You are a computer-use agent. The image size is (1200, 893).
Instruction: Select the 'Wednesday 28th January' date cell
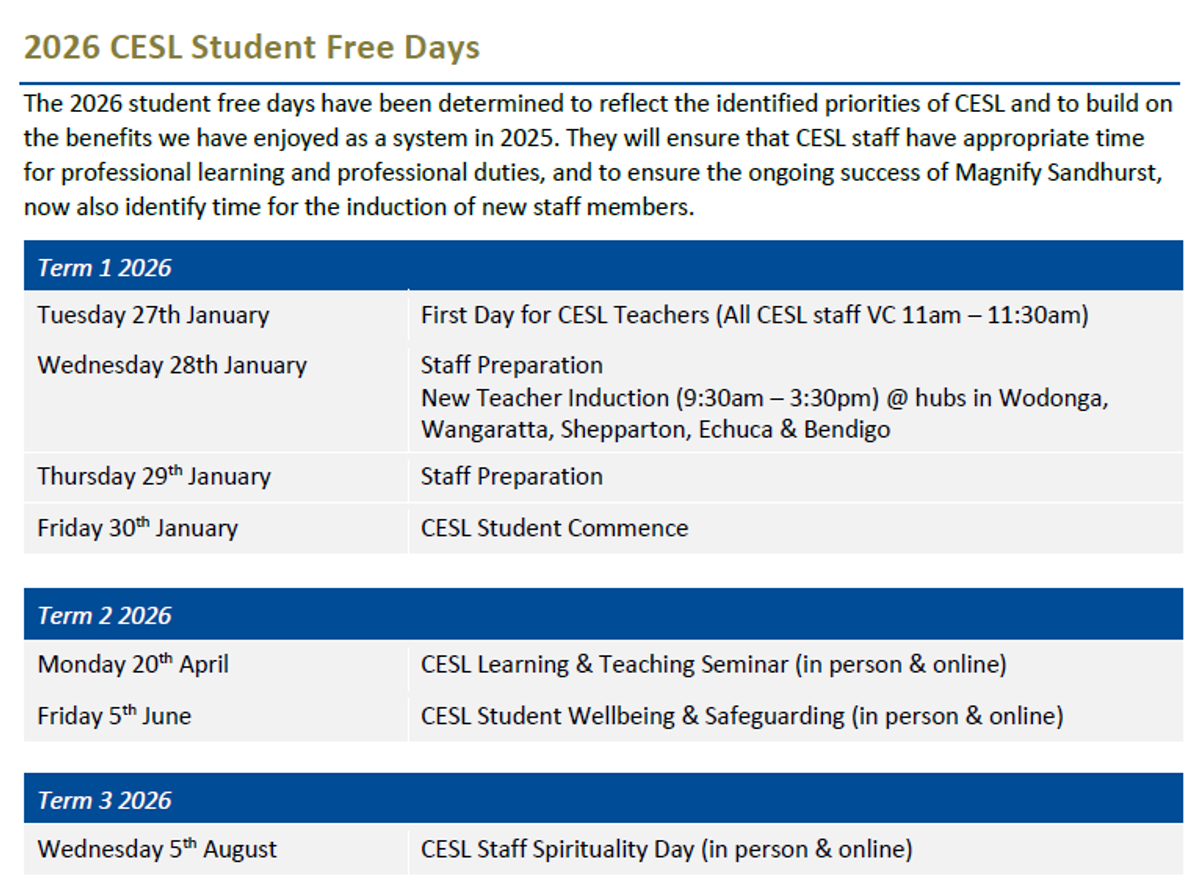171,365
